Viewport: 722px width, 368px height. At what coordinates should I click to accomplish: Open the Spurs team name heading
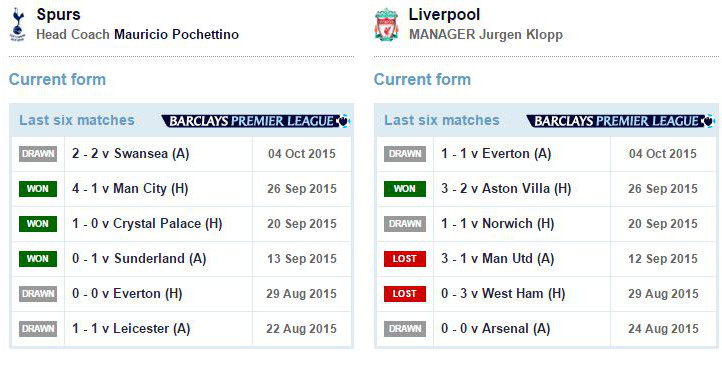click(58, 15)
